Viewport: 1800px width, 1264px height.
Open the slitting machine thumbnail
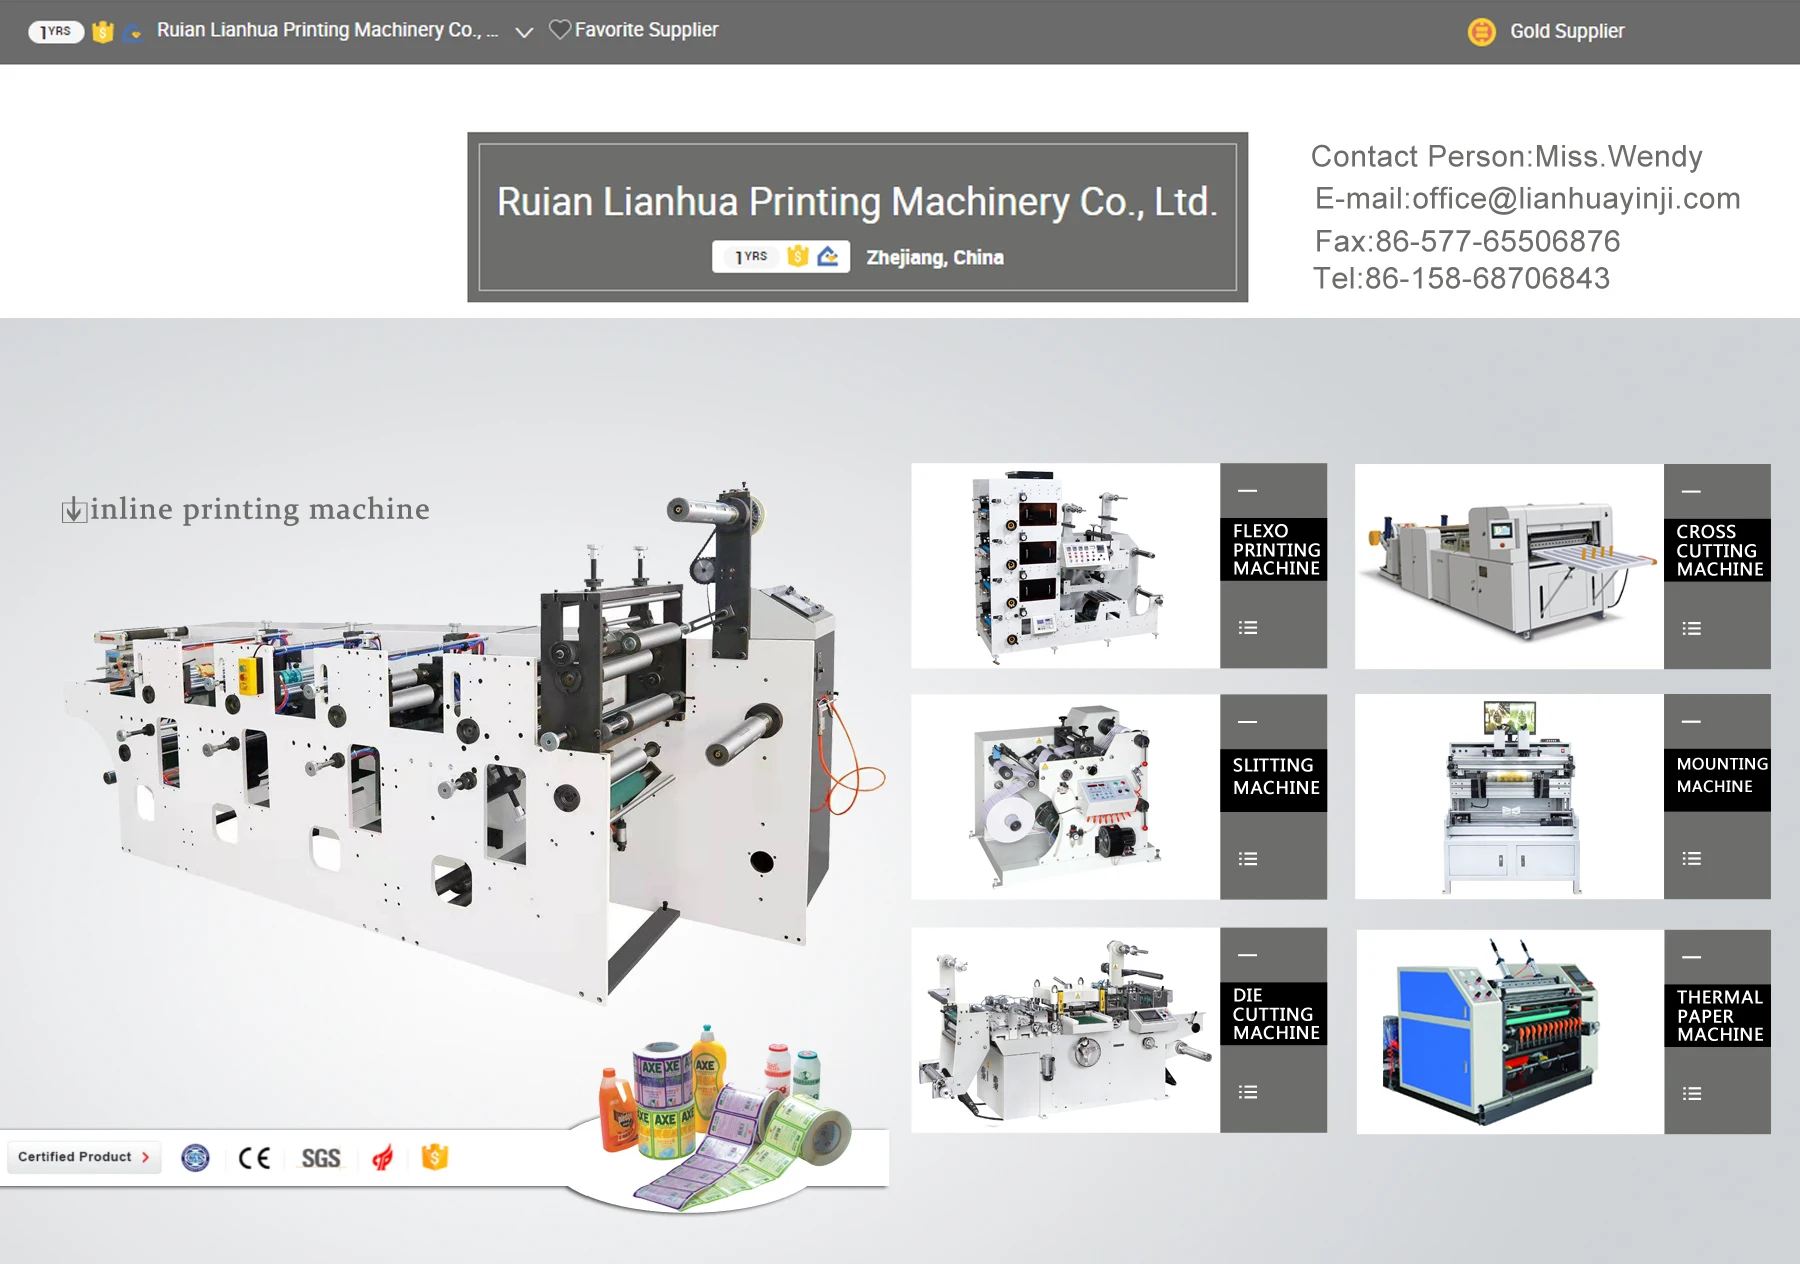tap(1065, 797)
